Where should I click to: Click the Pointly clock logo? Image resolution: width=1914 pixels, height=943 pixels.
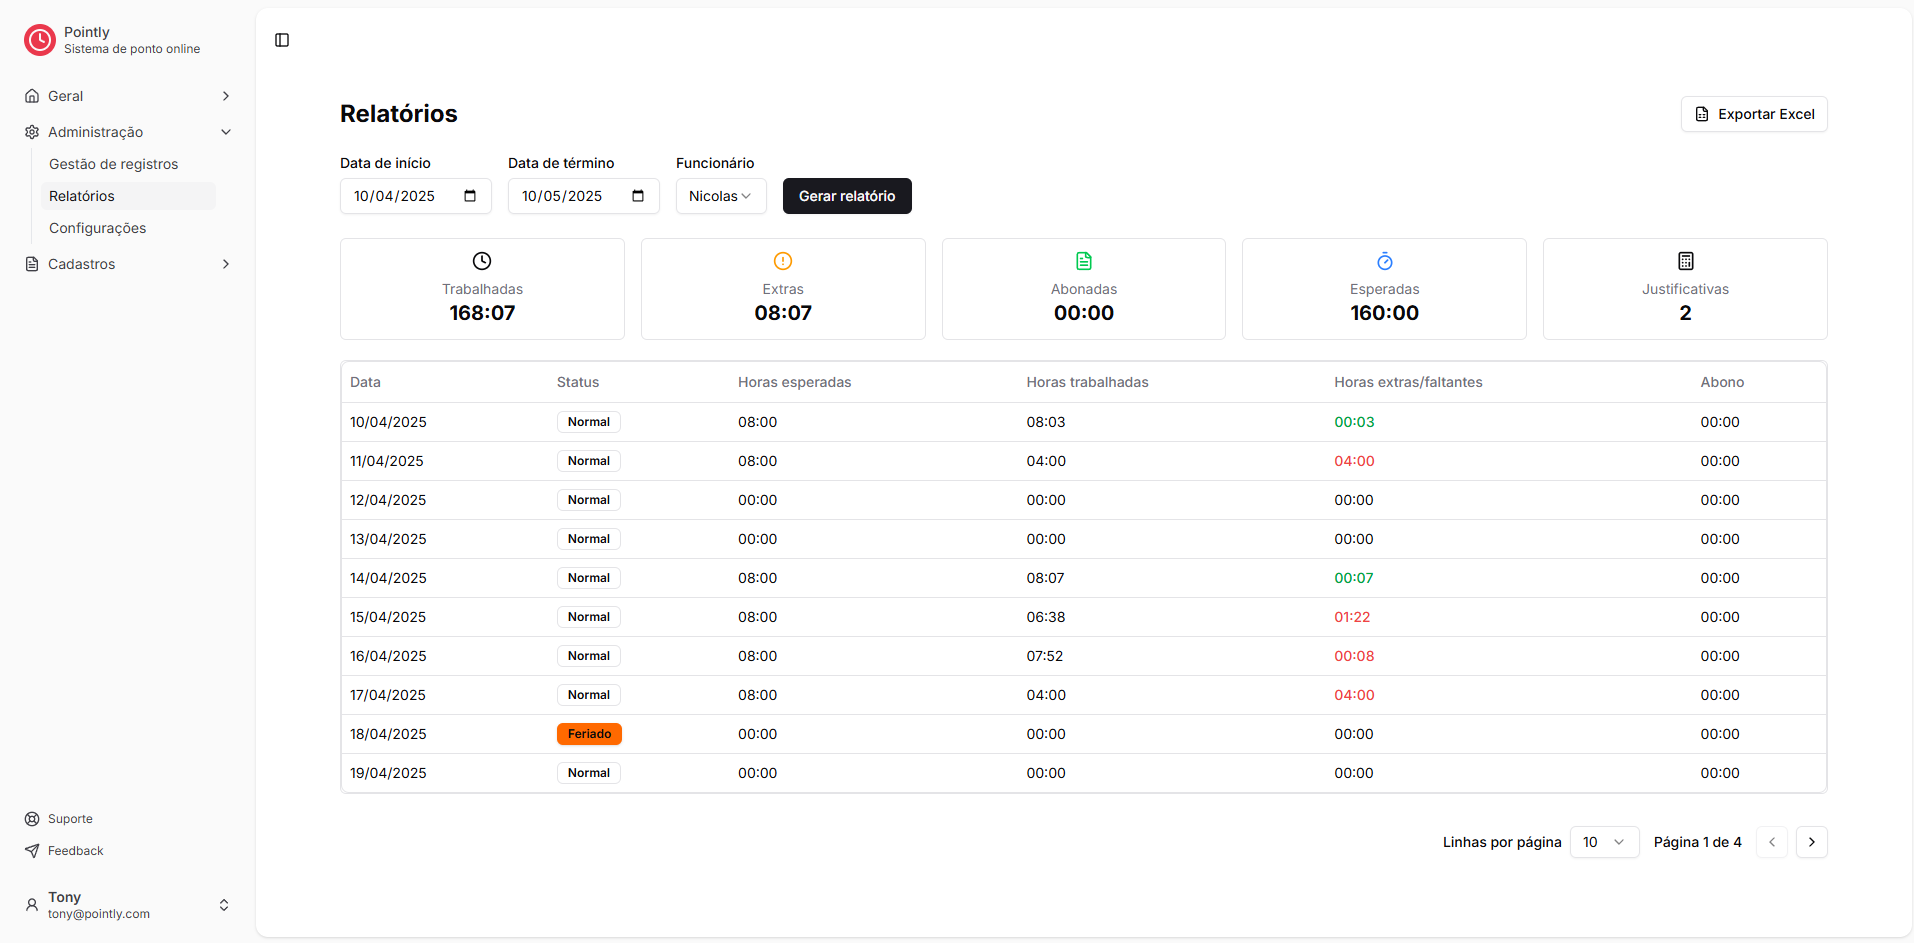[x=40, y=40]
